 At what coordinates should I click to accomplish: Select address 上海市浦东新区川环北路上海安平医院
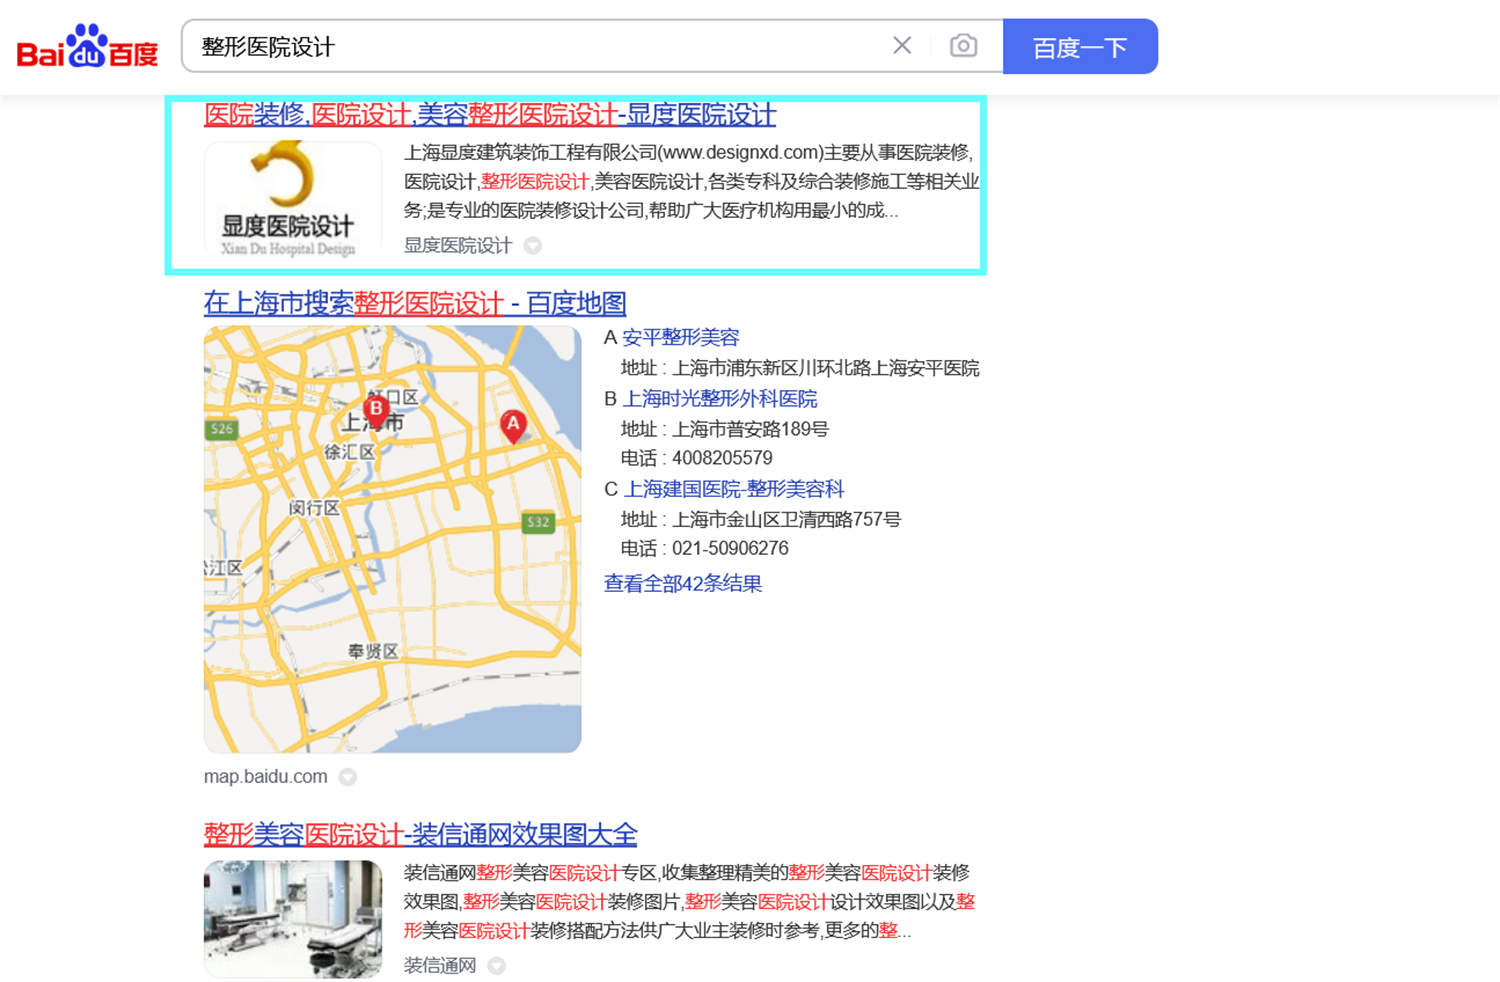[825, 368]
